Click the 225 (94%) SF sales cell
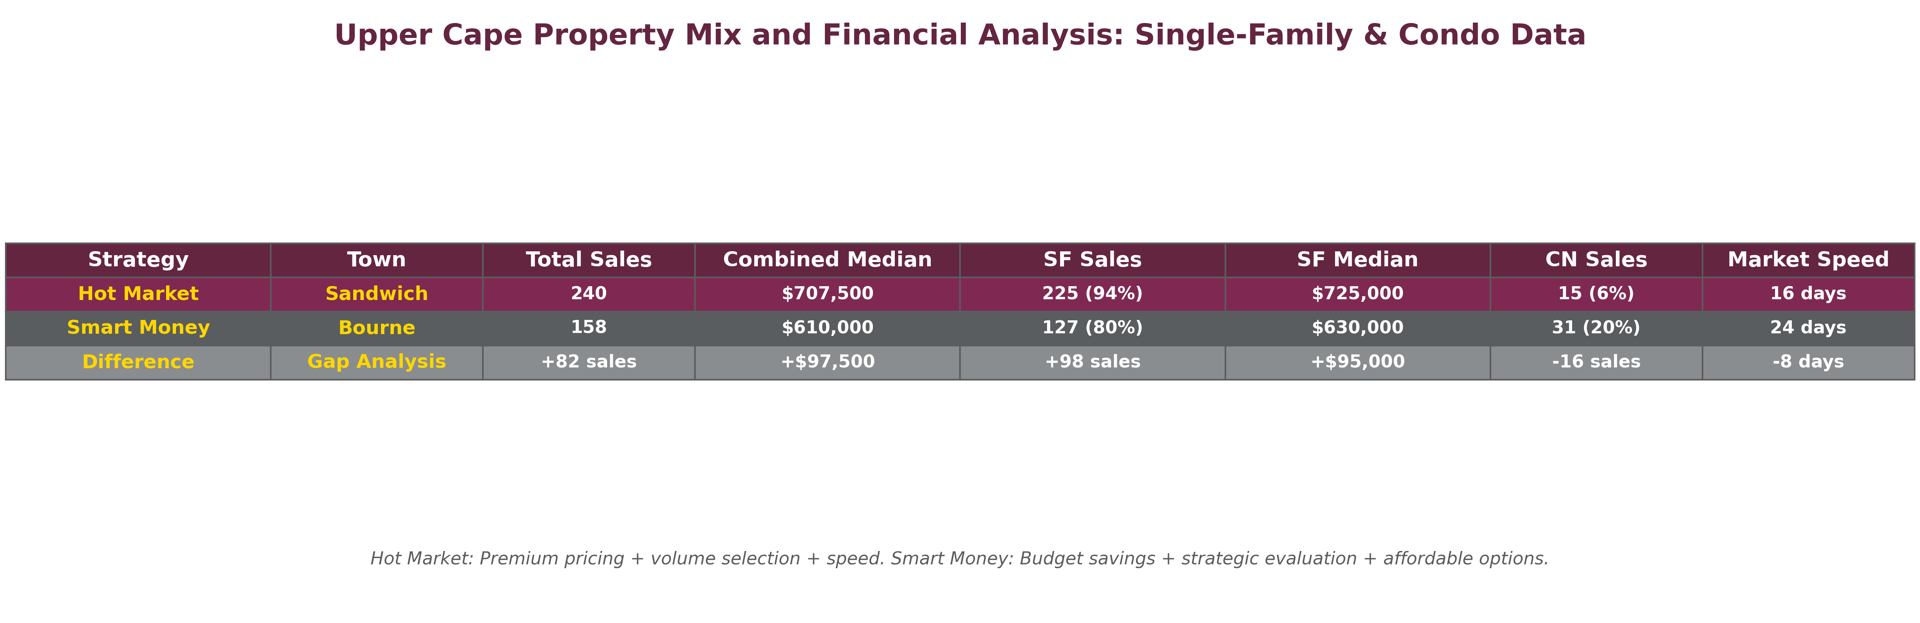Viewport: 1920px width, 623px height. [1092, 294]
